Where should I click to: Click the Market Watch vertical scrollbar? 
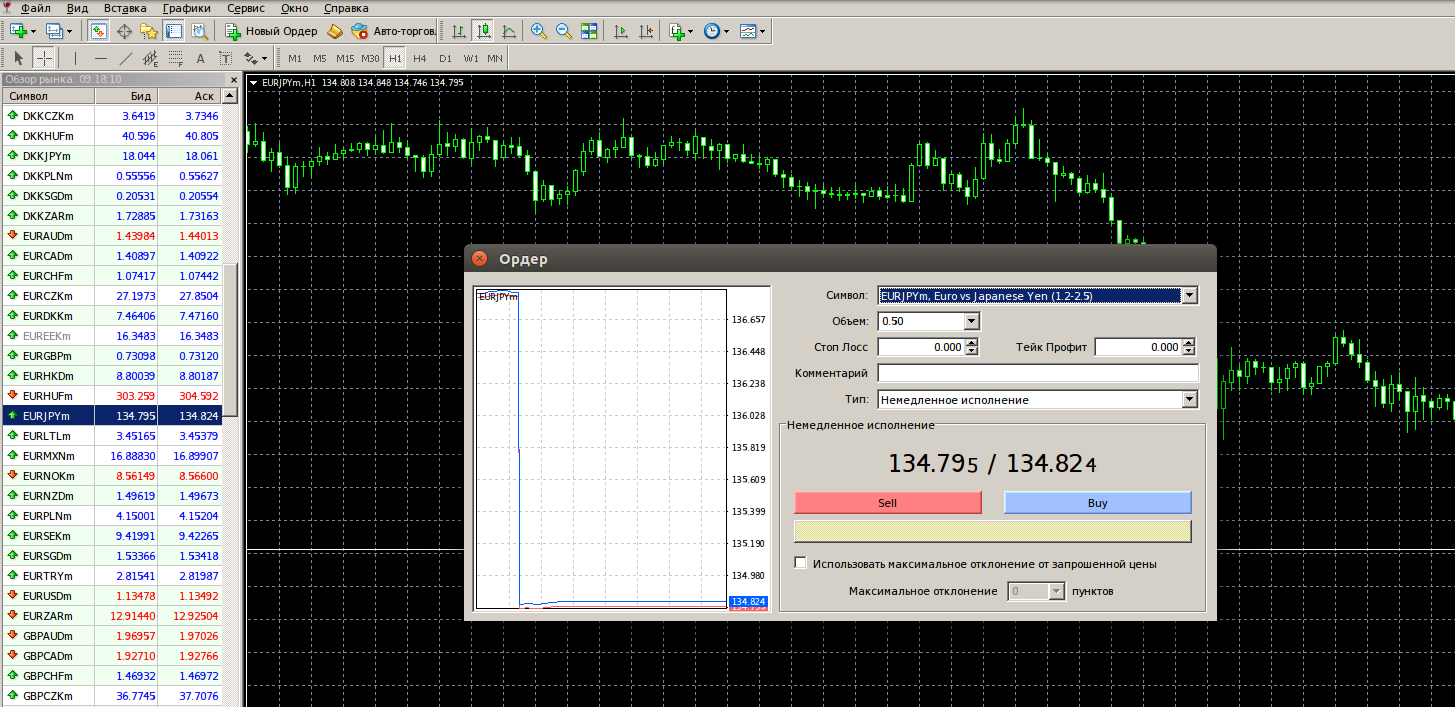click(x=230, y=340)
